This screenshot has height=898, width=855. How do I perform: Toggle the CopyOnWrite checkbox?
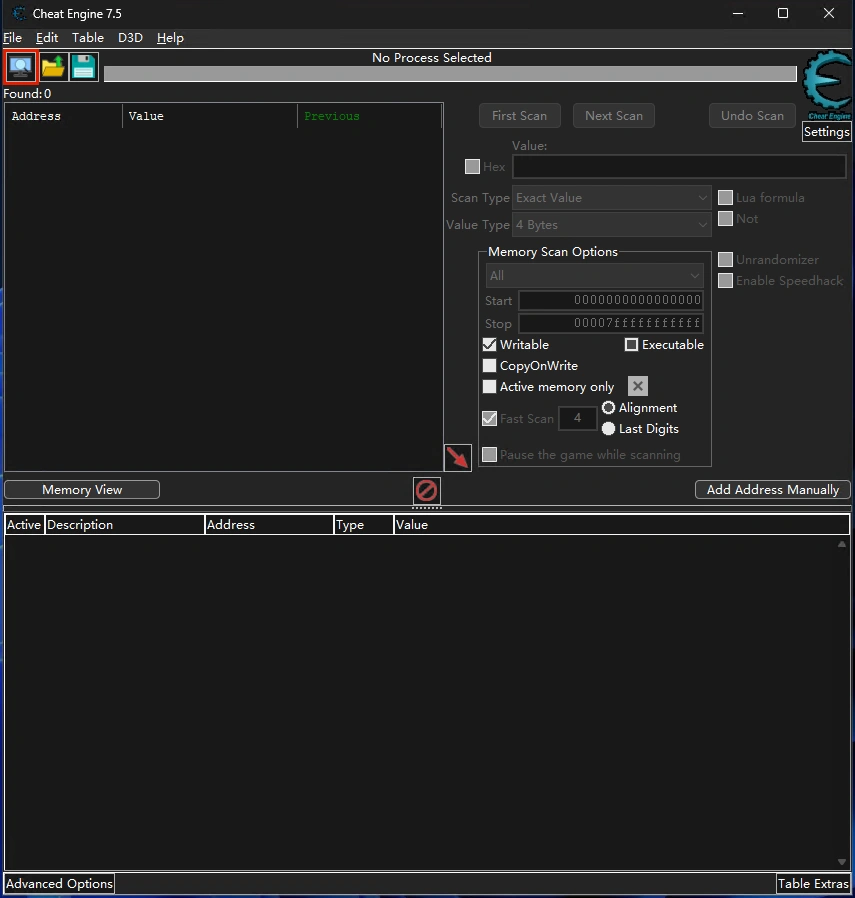point(490,365)
